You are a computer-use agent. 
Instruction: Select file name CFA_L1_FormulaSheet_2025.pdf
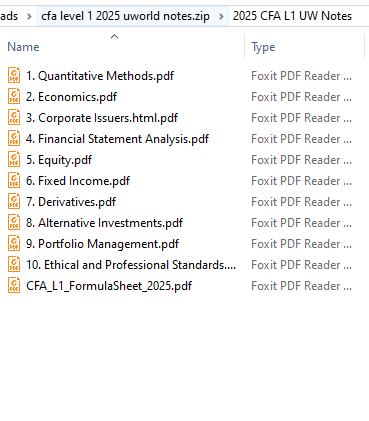click(x=109, y=286)
